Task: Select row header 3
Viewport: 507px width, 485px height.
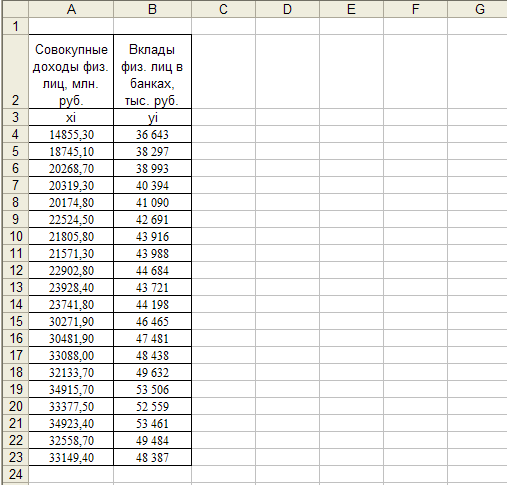Action: click(x=15, y=117)
